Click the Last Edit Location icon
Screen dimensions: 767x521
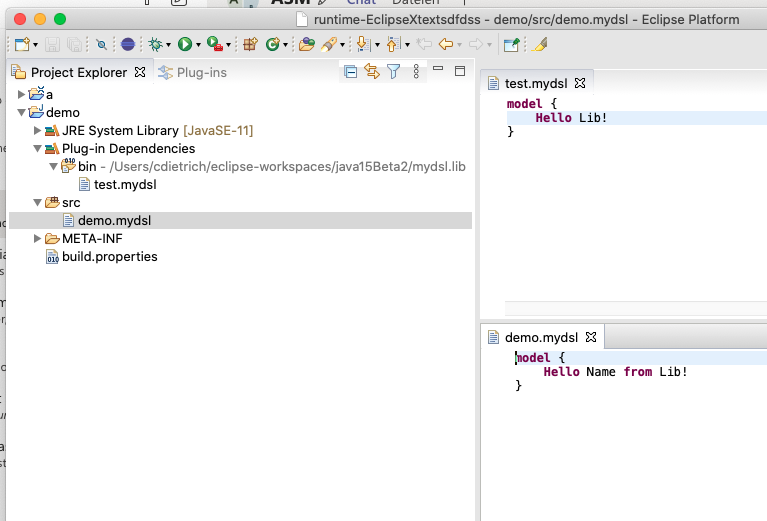(x=424, y=45)
